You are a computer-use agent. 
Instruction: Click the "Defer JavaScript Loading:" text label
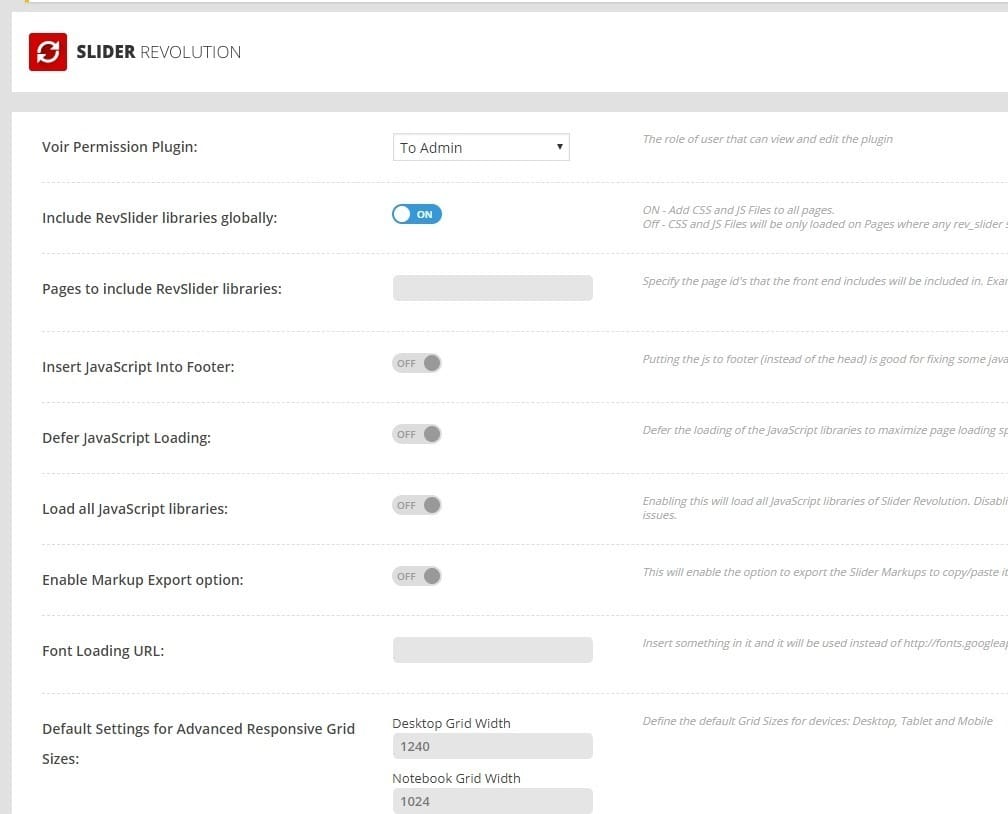126,438
